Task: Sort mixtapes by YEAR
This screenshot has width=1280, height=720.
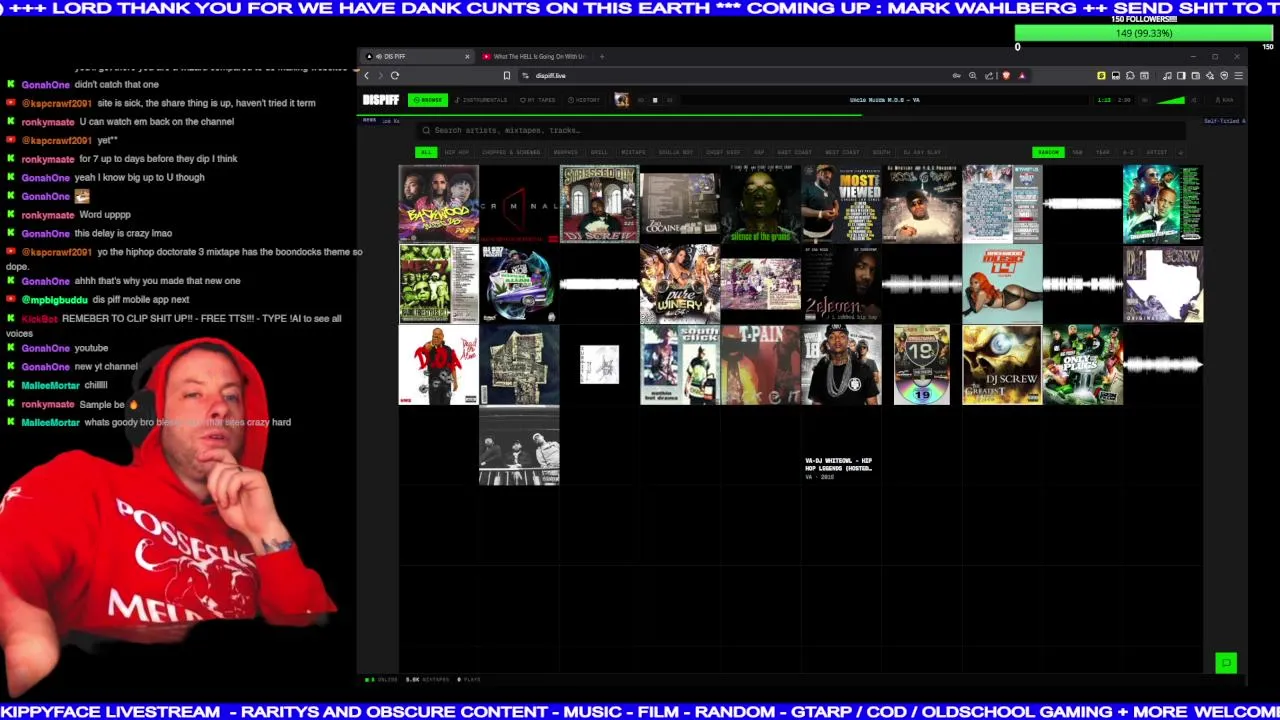Action: (x=1102, y=152)
